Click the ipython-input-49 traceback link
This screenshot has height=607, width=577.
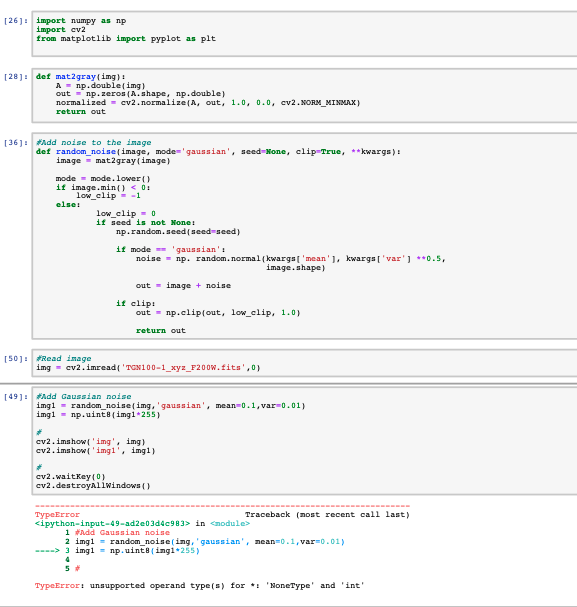[112, 523]
